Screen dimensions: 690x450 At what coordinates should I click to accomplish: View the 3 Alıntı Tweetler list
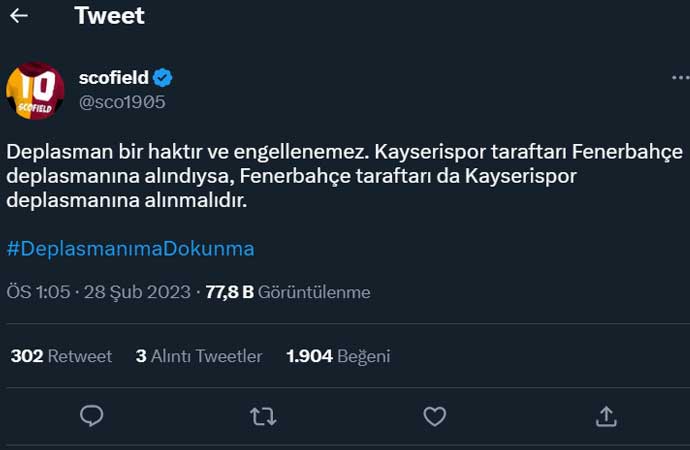[199, 356]
